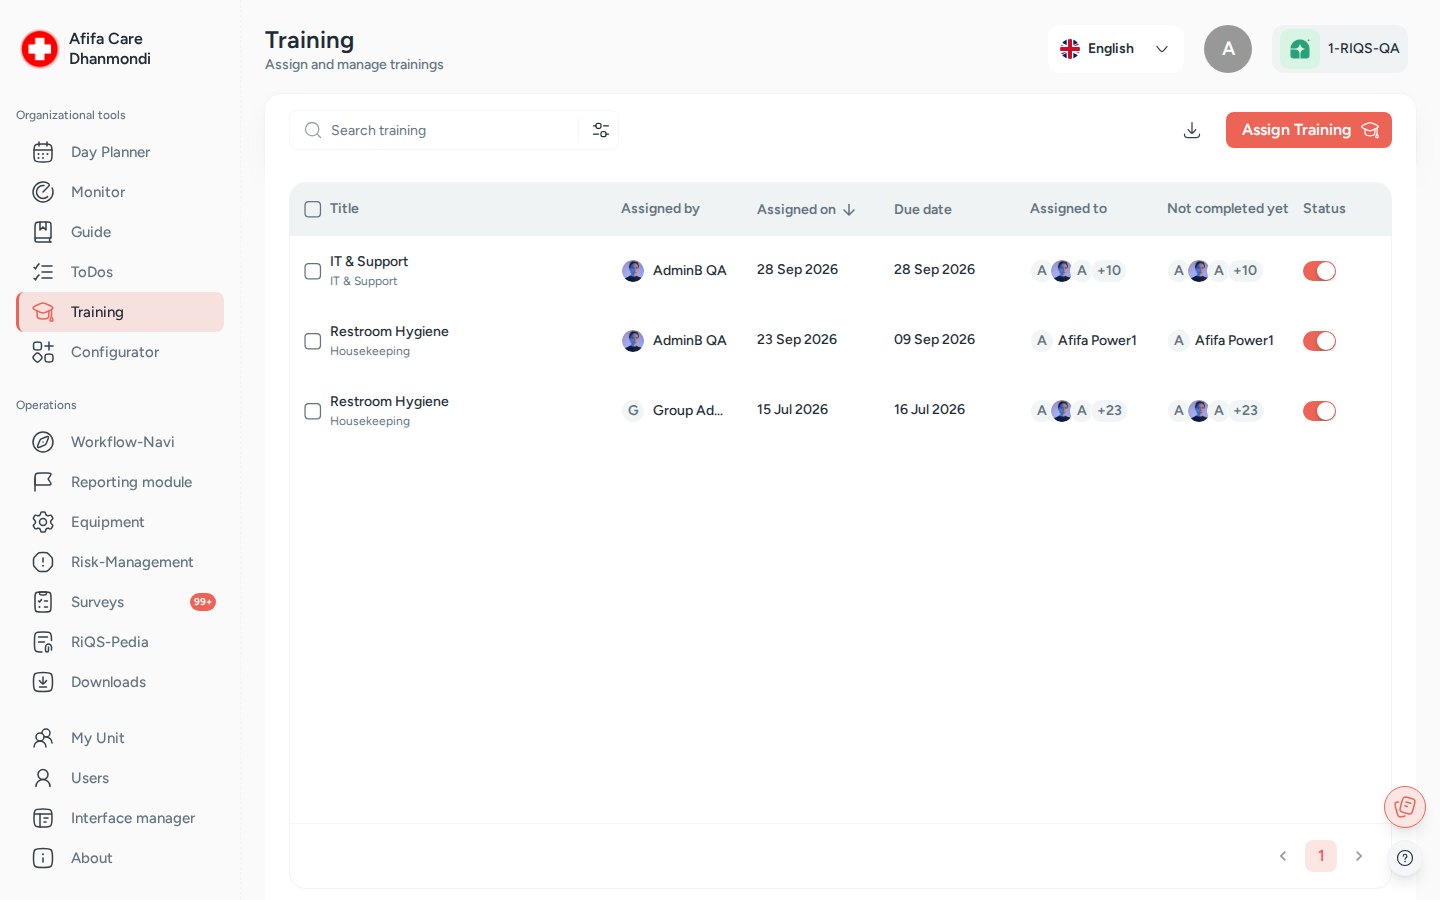Click the Assign Training button
Screen dimensions: 1440x900
(x=1308, y=130)
